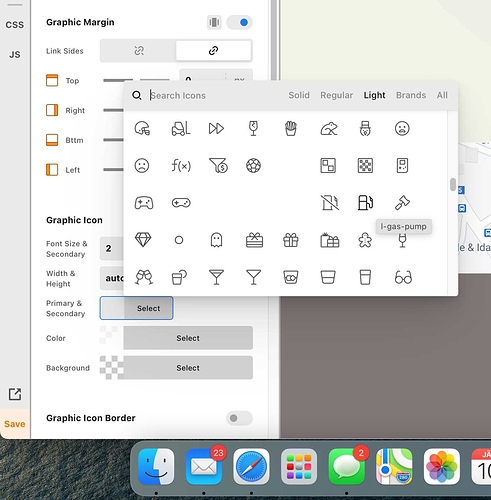Show All icon styles

442,95
